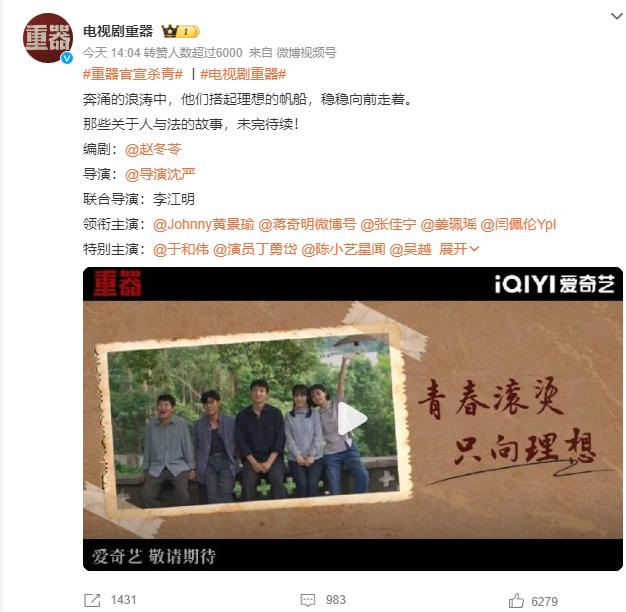Click the red 重器 logo in video
The height and width of the screenshot is (612, 626).
click(x=117, y=283)
